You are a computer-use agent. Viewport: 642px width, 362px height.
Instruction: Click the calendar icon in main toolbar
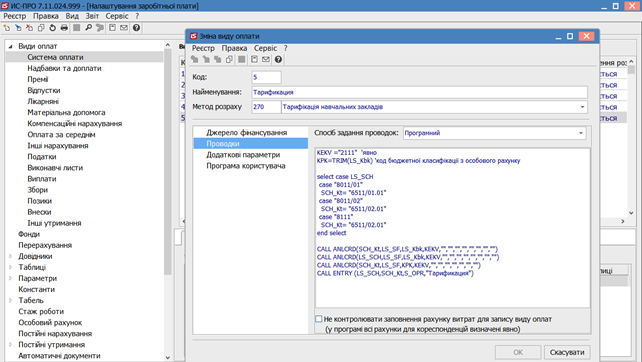click(112, 28)
